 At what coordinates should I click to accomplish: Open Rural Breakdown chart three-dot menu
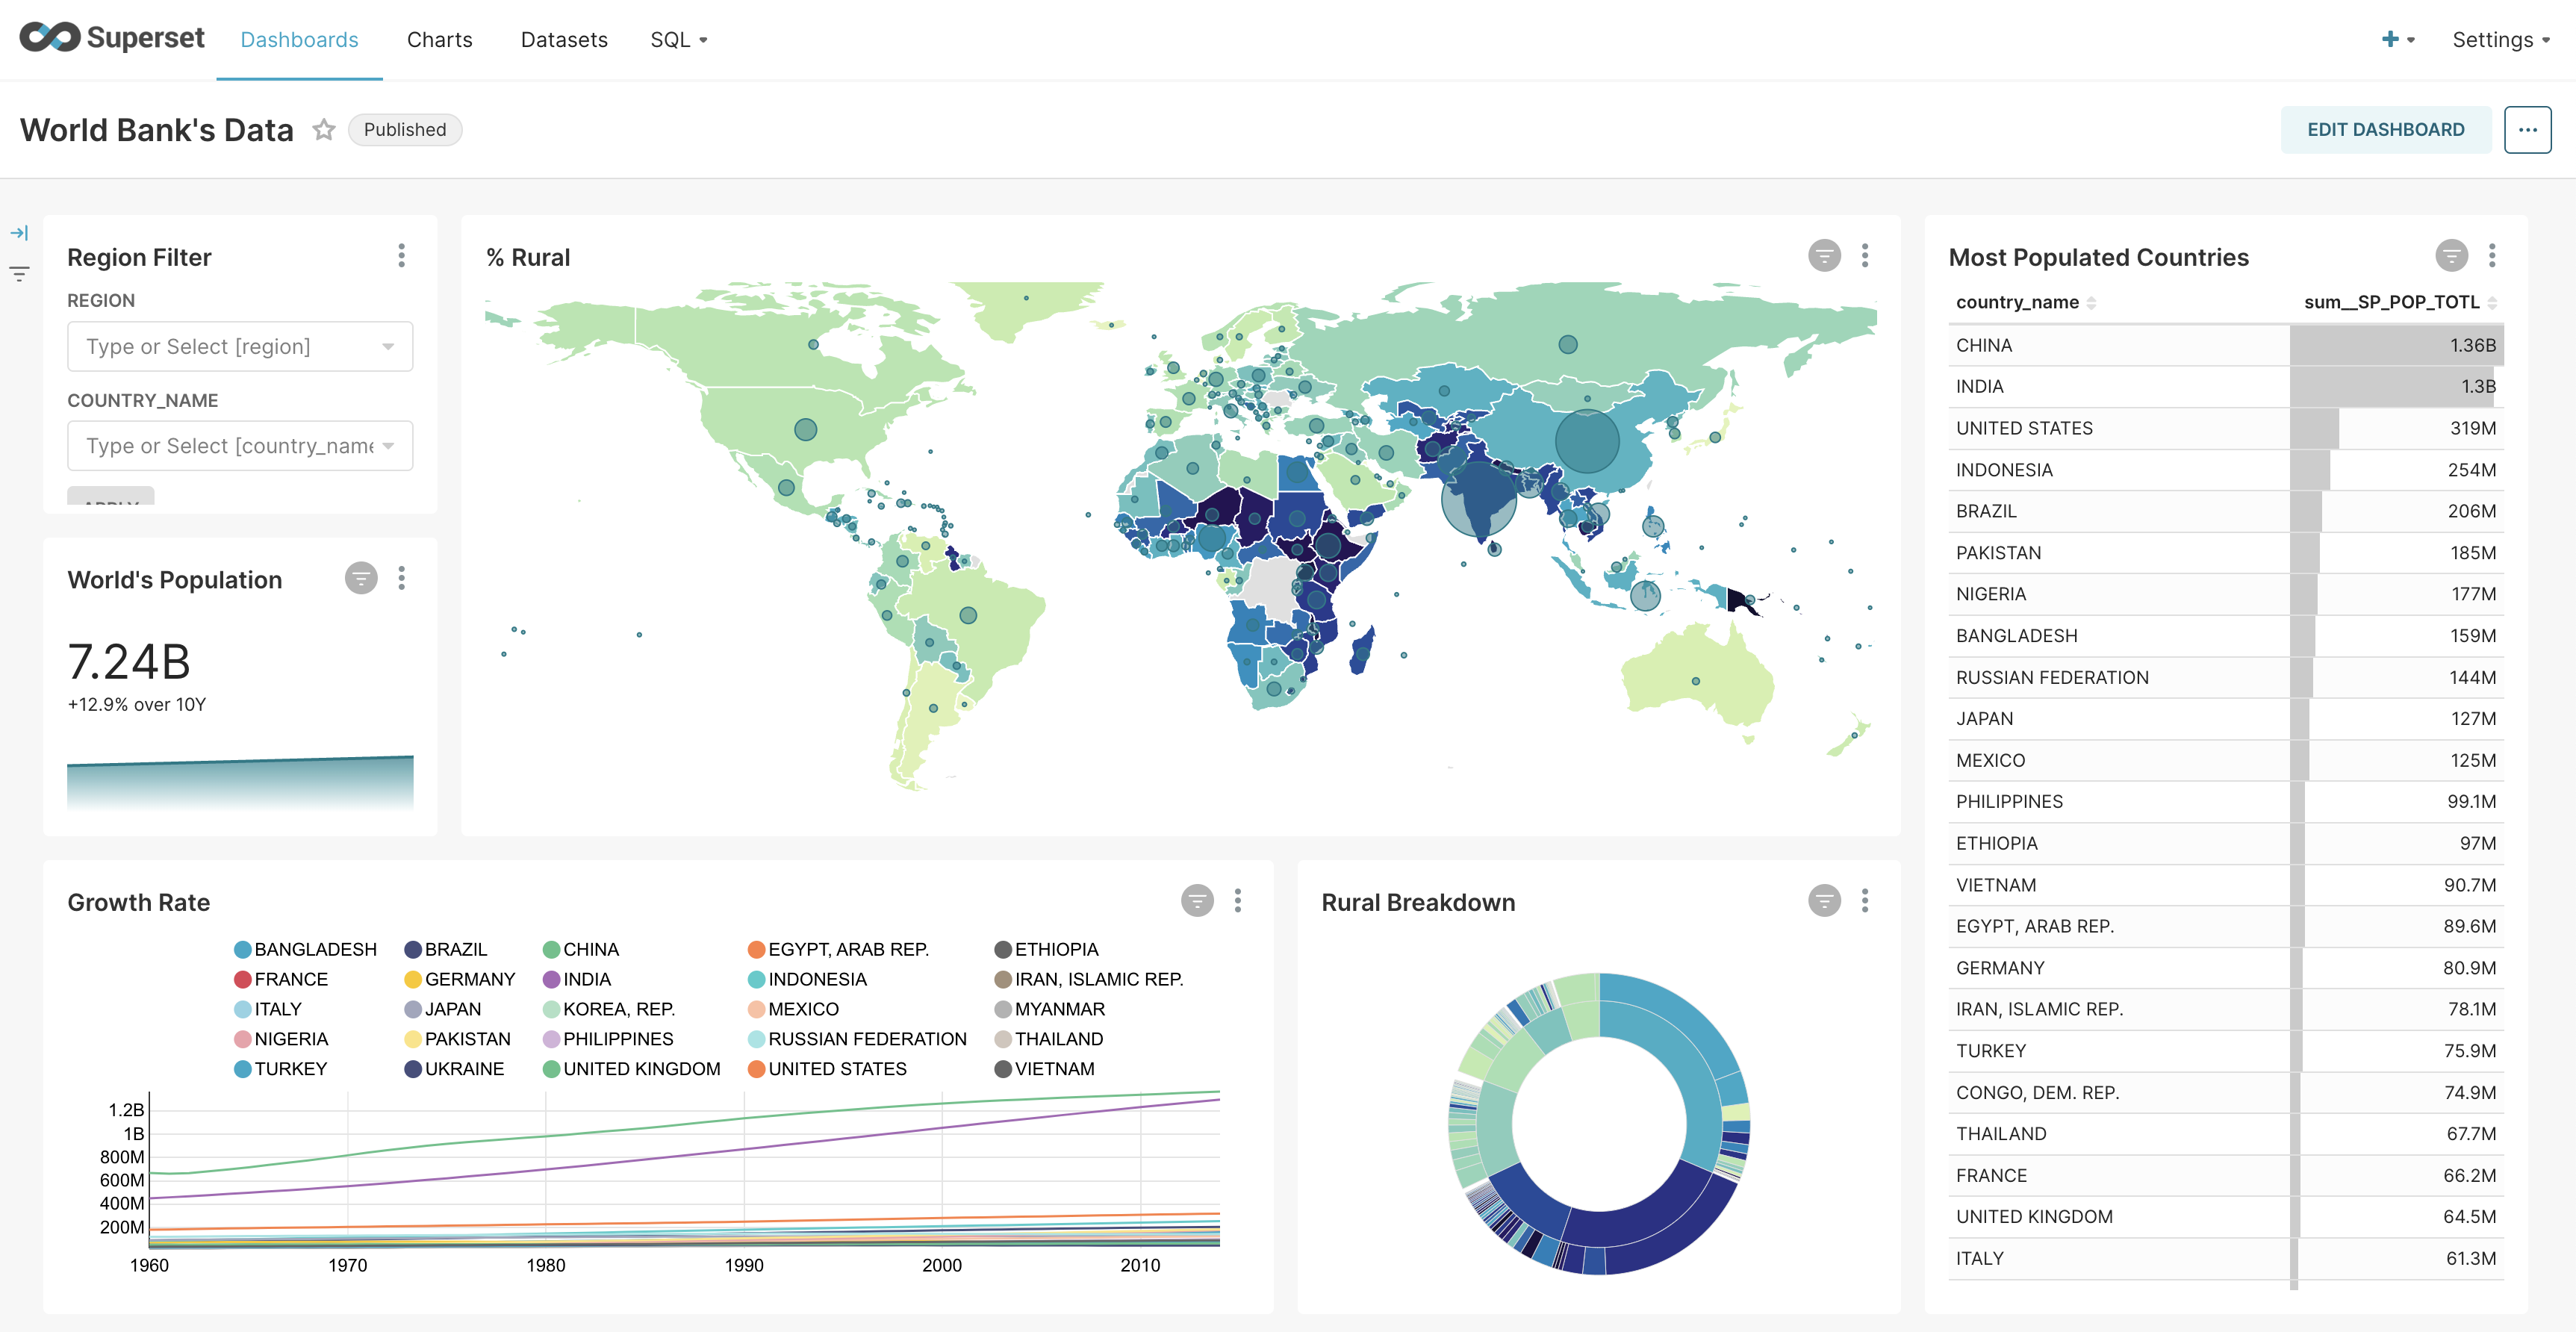(x=1864, y=901)
